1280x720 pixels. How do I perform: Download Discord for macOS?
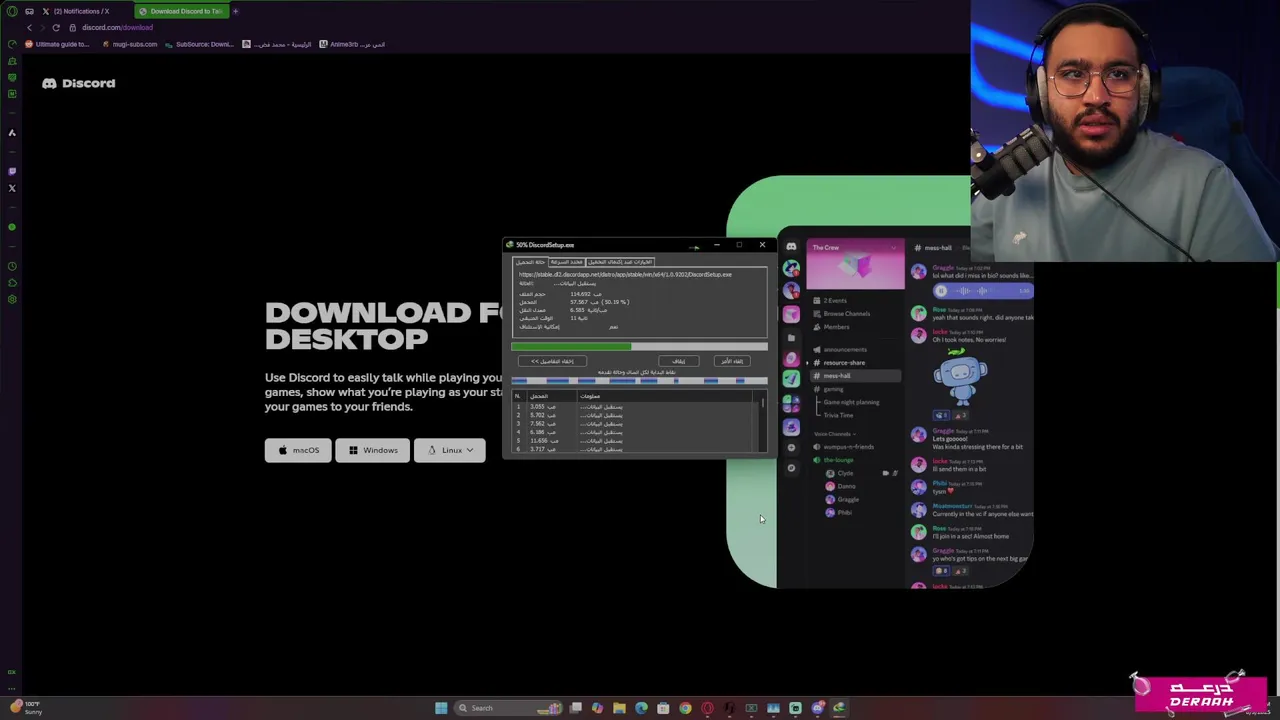tap(298, 450)
